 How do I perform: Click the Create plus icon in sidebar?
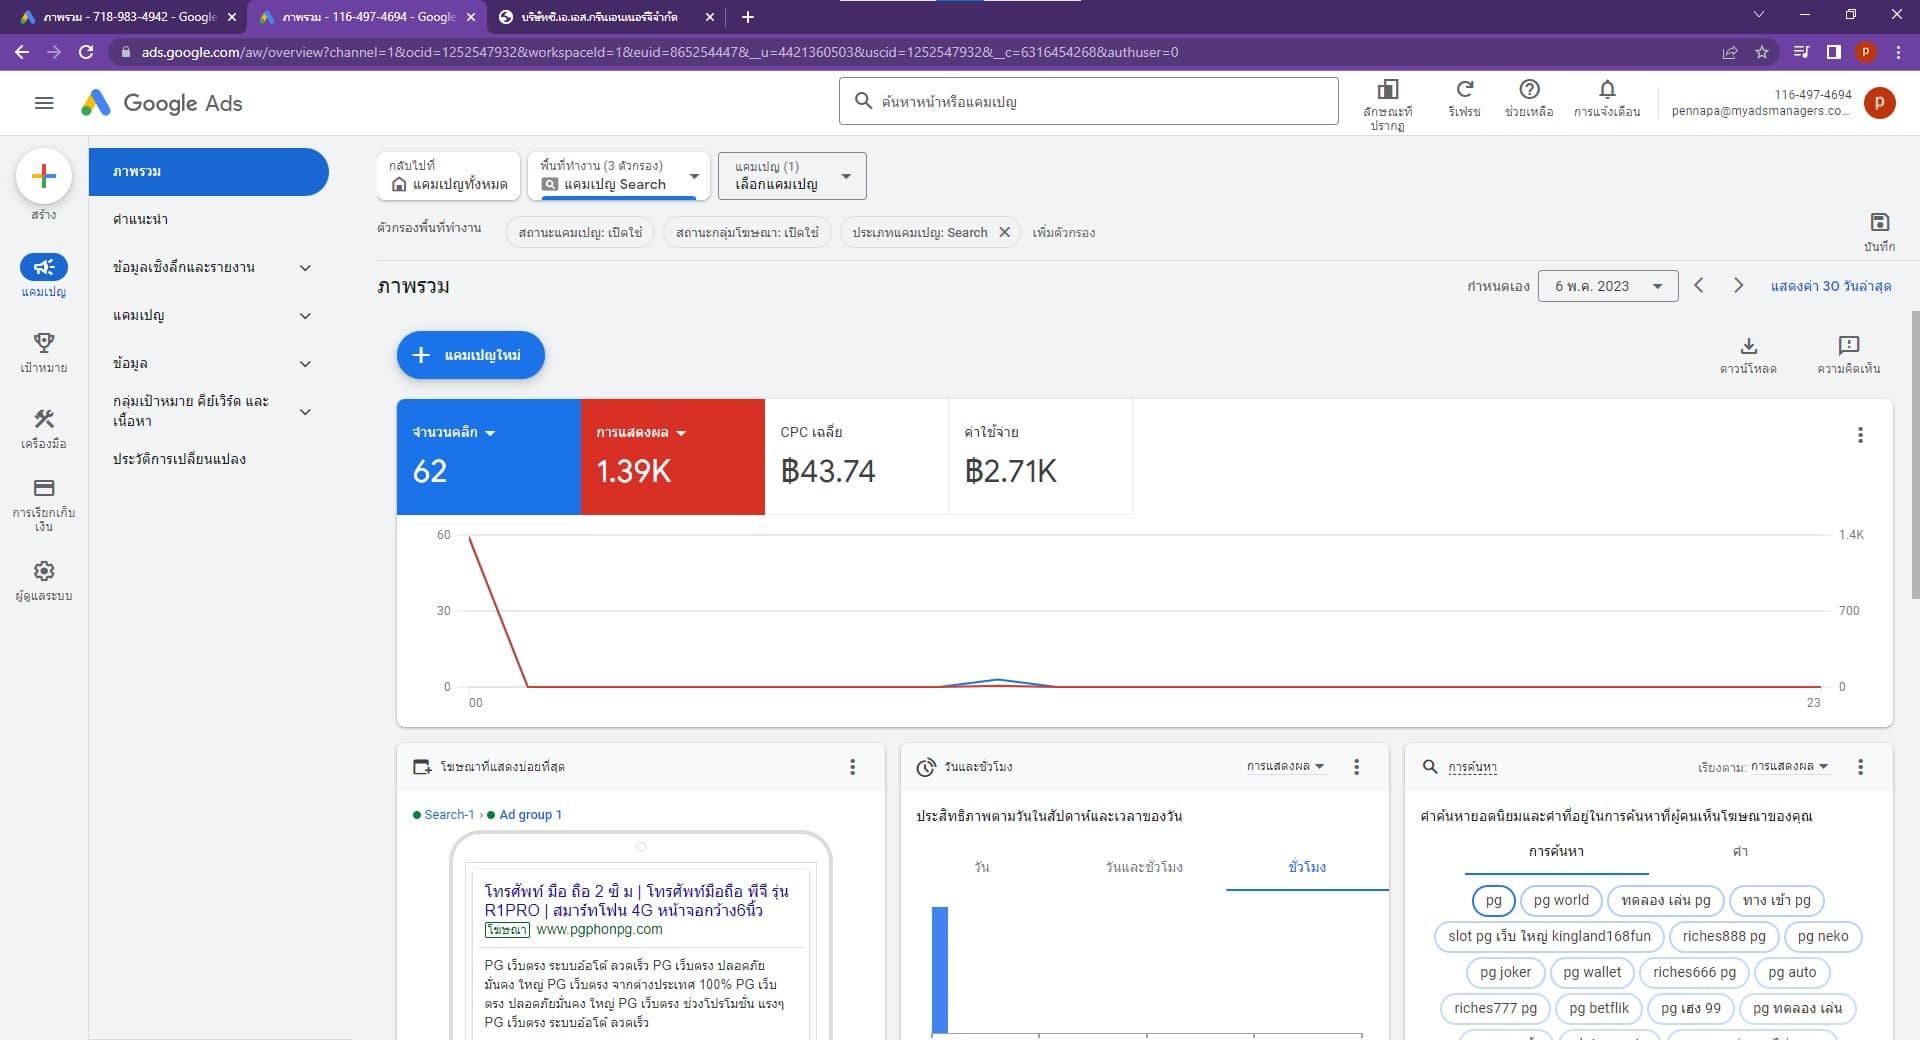pyautogui.click(x=43, y=177)
